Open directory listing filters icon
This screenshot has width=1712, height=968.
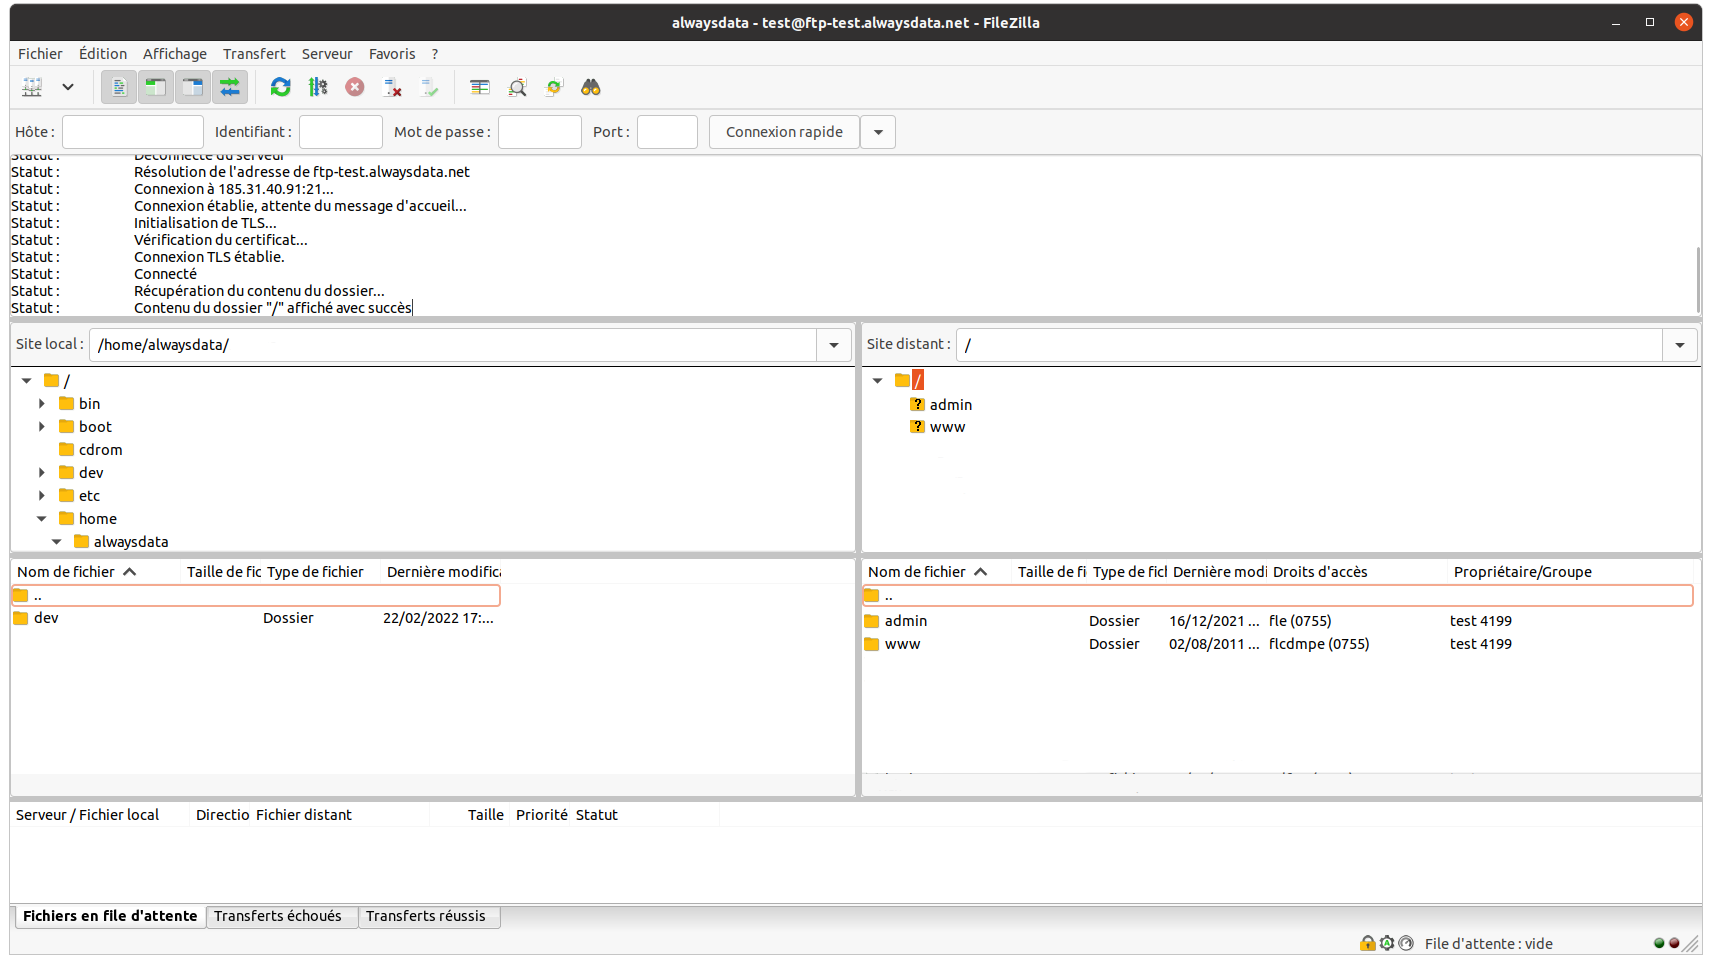480,88
